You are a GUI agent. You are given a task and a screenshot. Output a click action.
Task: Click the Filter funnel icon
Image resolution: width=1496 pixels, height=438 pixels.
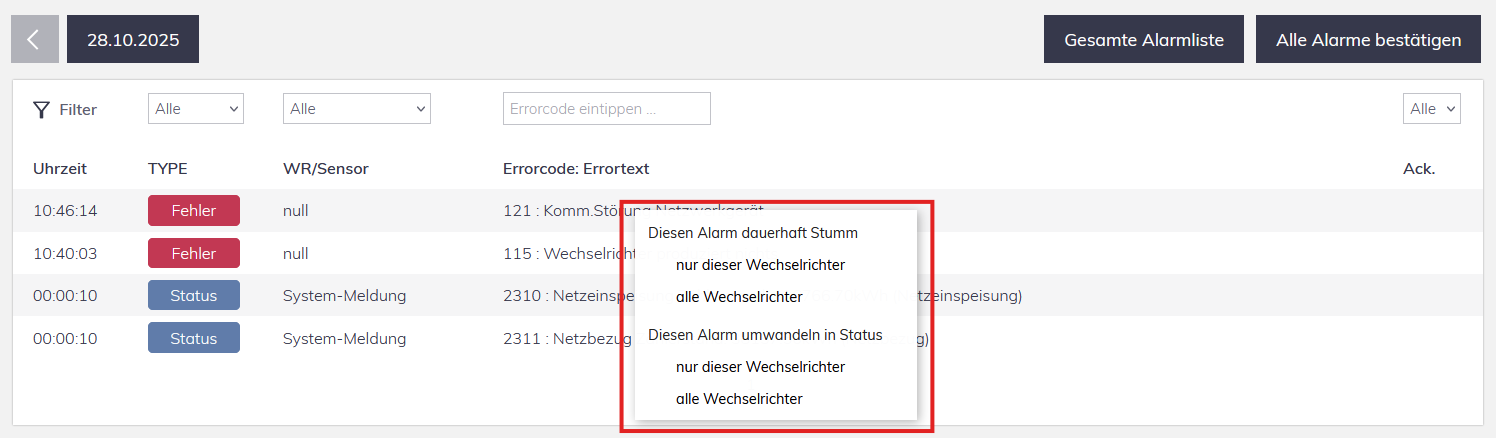coord(41,110)
